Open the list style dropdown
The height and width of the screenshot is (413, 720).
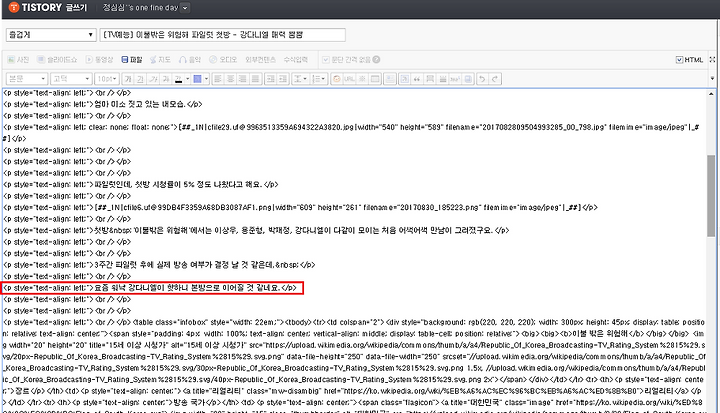tap(319, 79)
